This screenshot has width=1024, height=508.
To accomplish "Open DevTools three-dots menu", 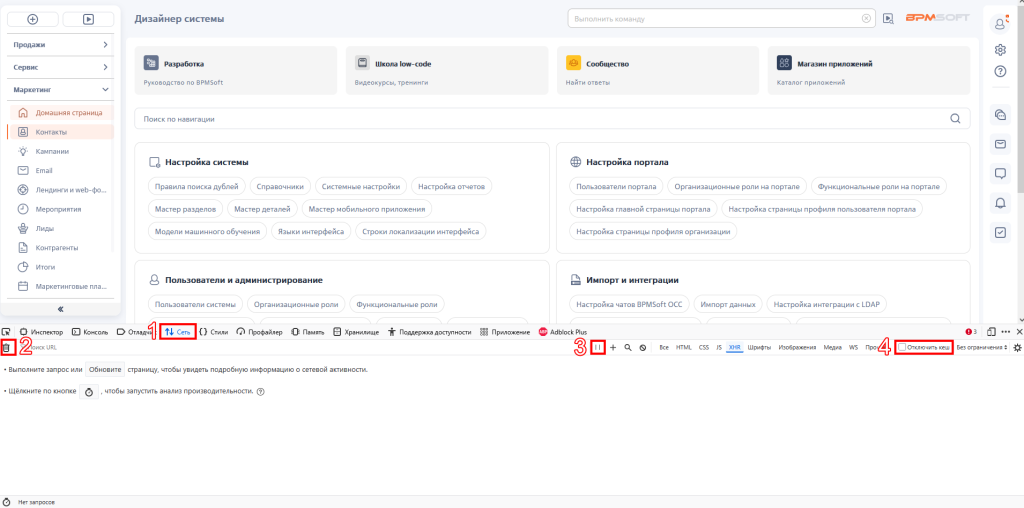I will (1006, 332).
